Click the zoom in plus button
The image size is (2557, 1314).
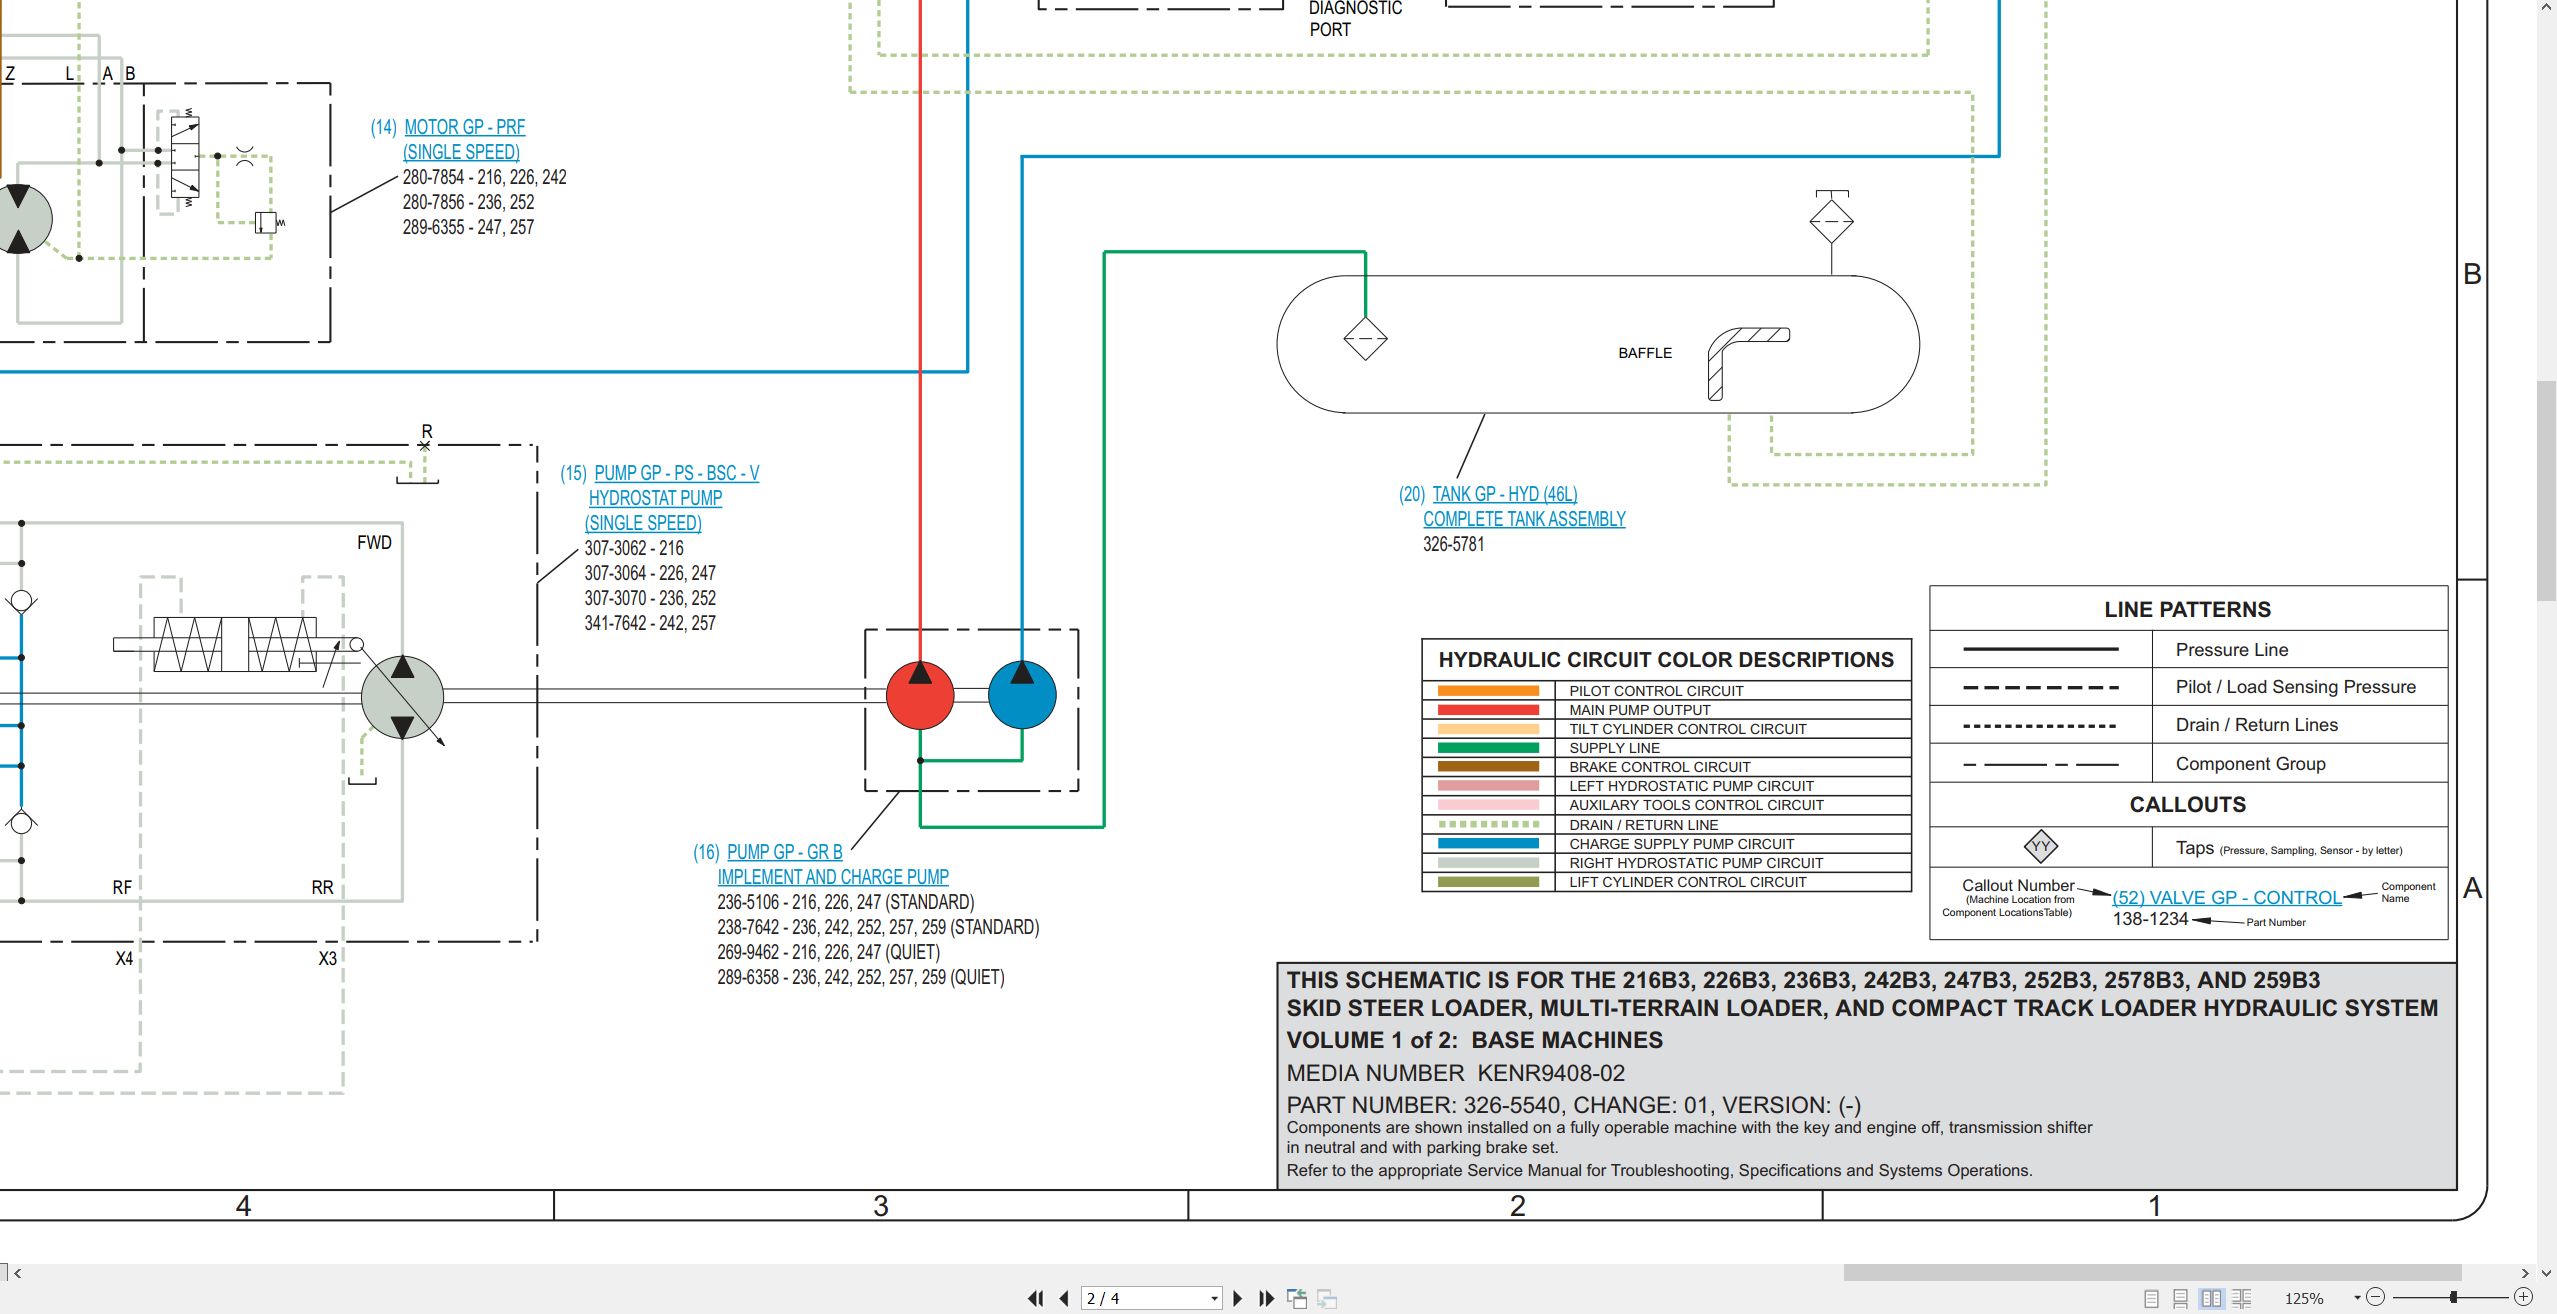click(x=2523, y=1297)
